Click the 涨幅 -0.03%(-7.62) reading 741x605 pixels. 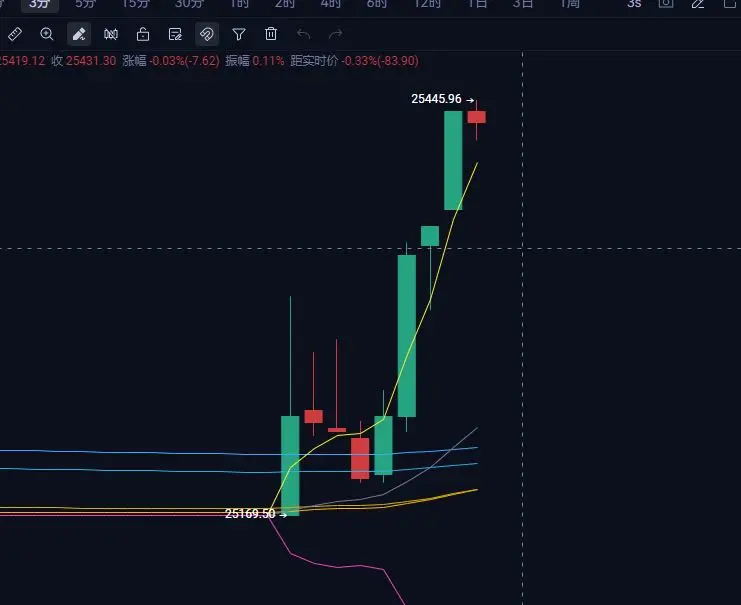click(x=171, y=61)
